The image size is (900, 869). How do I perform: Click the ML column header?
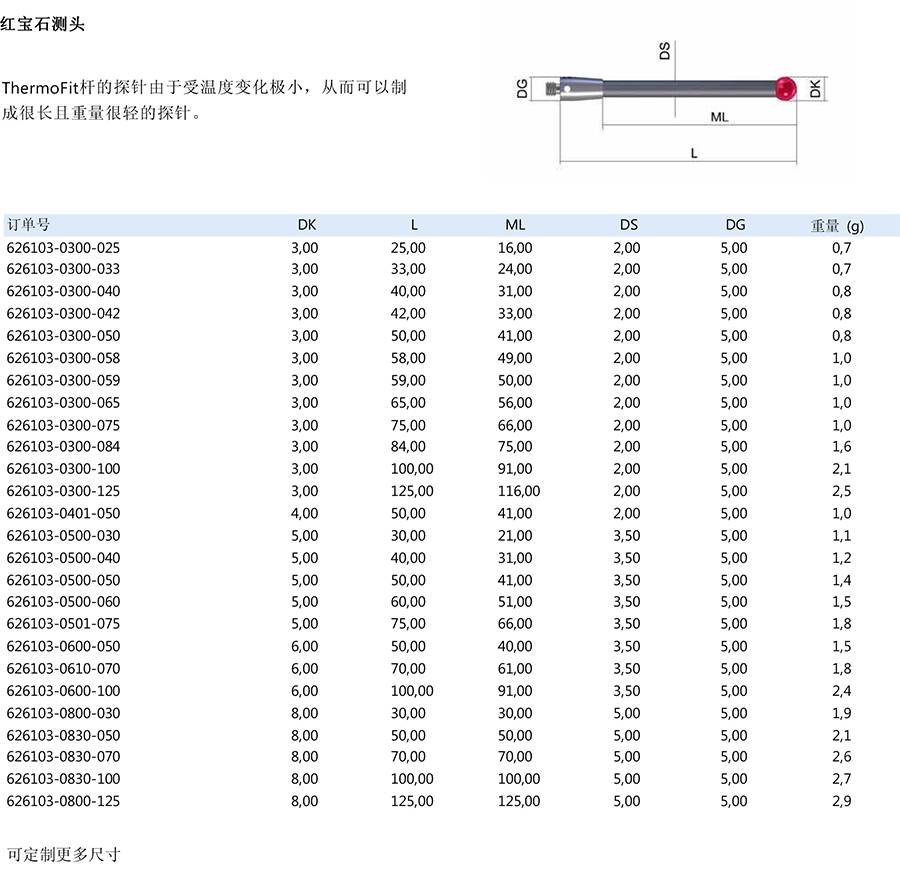coord(515,225)
